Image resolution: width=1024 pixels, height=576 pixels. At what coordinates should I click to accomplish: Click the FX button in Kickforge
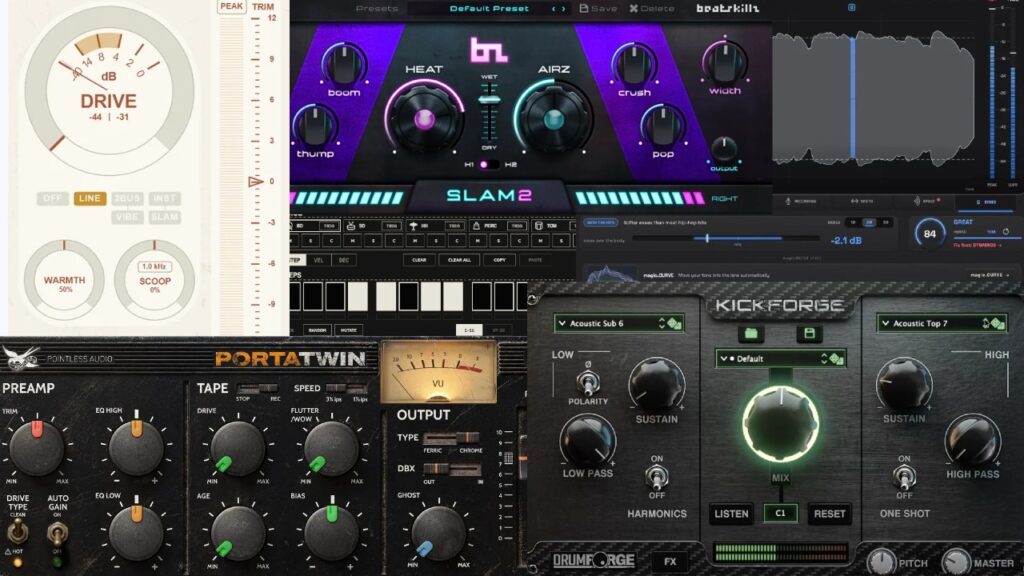pyautogui.click(x=670, y=561)
